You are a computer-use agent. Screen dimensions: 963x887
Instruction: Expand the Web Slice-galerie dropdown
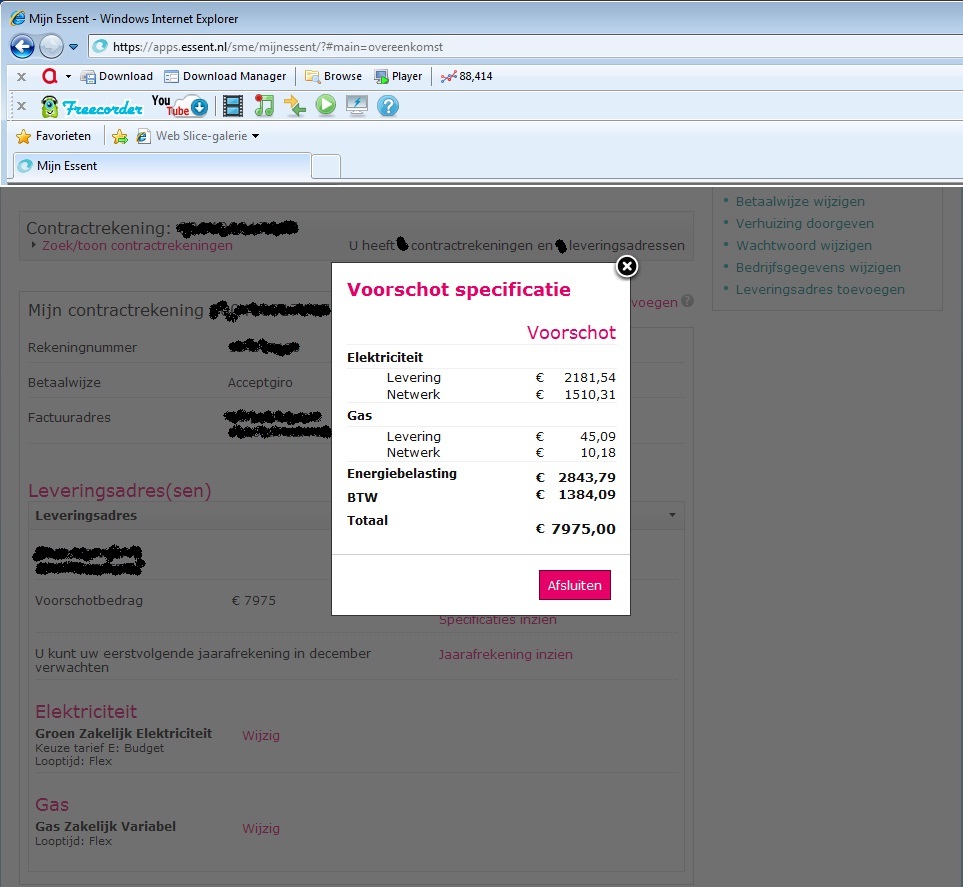click(255, 136)
